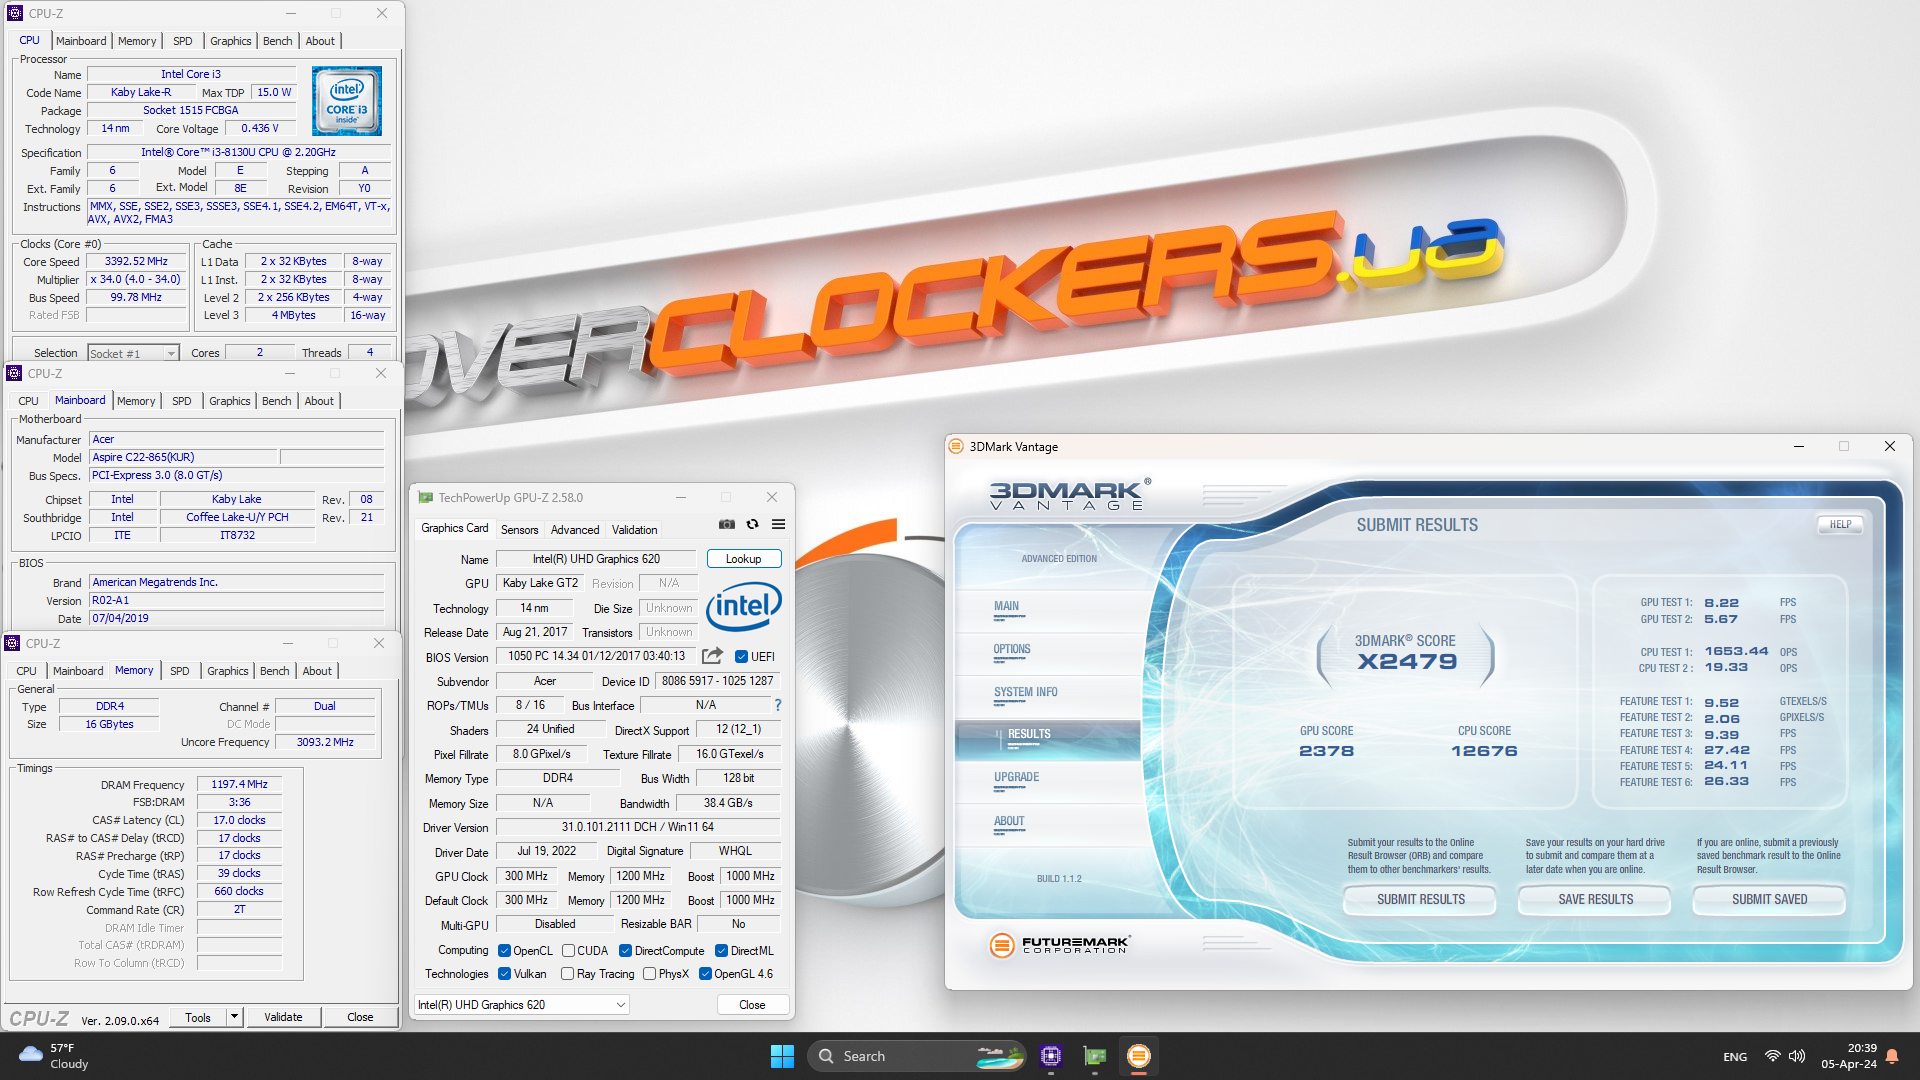The height and width of the screenshot is (1080, 1920).
Task: Click the GPU Name field in GPU-Z
Action: [596, 559]
